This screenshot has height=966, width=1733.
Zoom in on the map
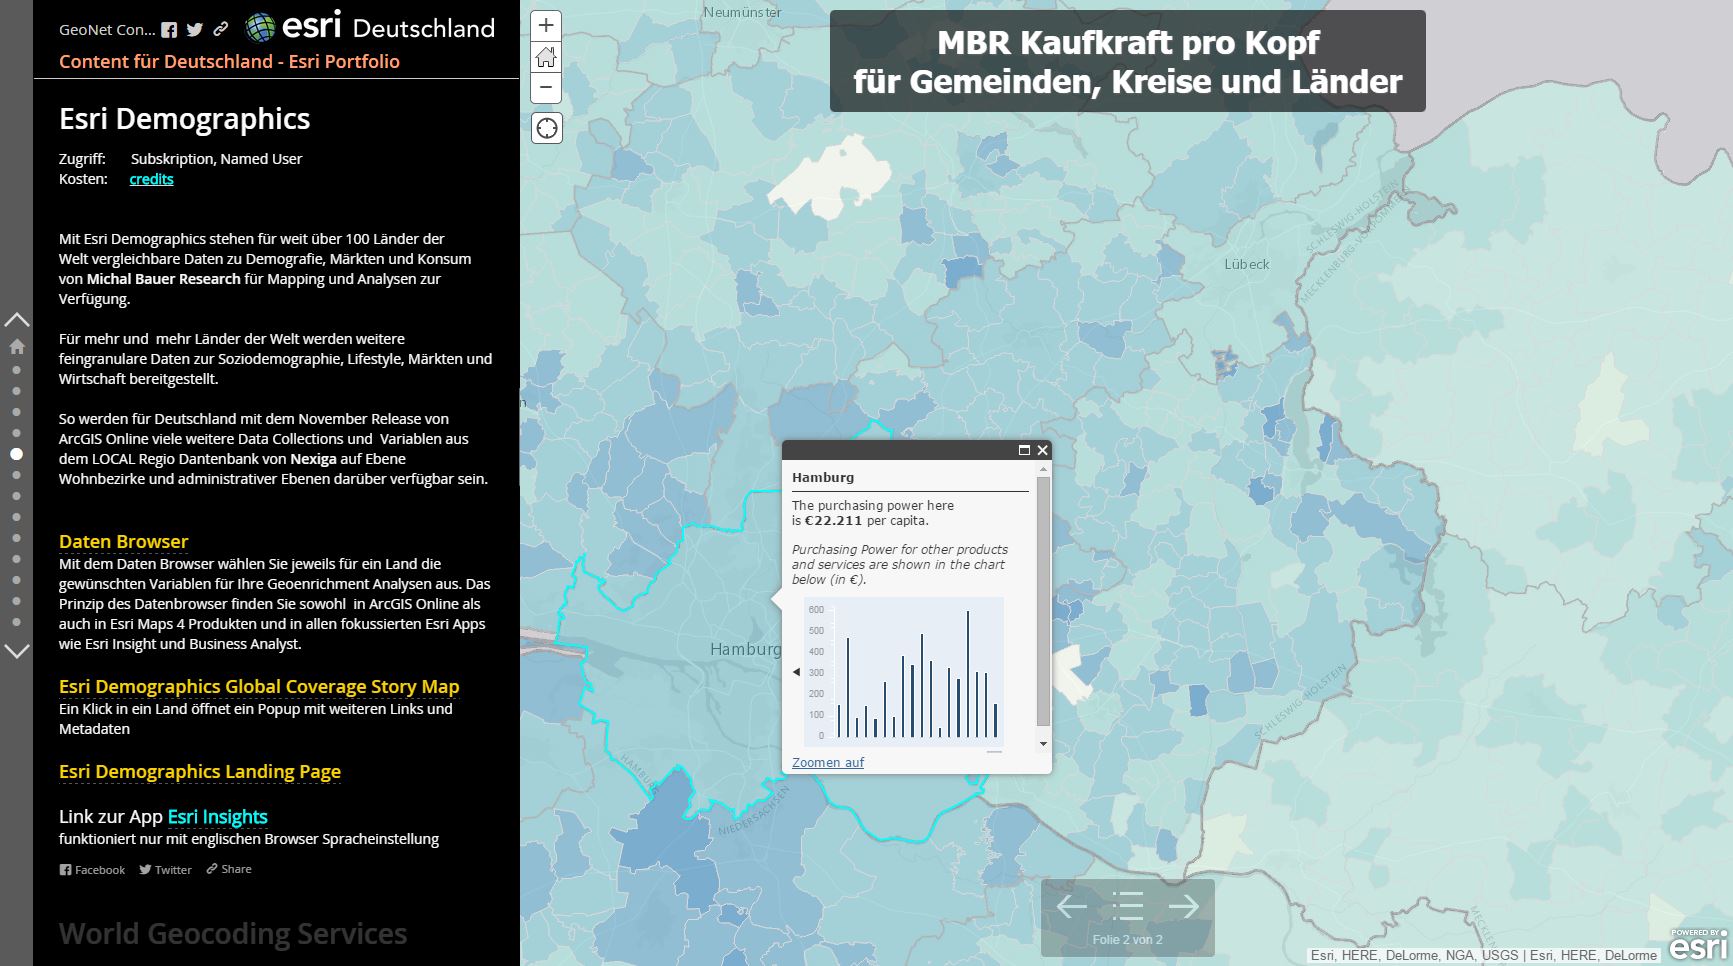point(546,26)
